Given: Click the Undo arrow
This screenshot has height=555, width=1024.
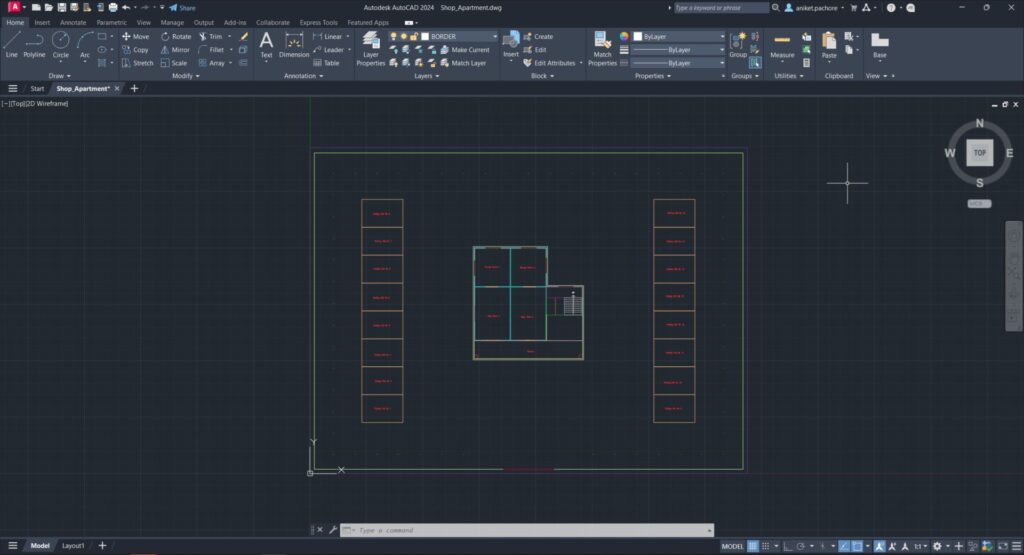Looking at the screenshot, I should 126,8.
